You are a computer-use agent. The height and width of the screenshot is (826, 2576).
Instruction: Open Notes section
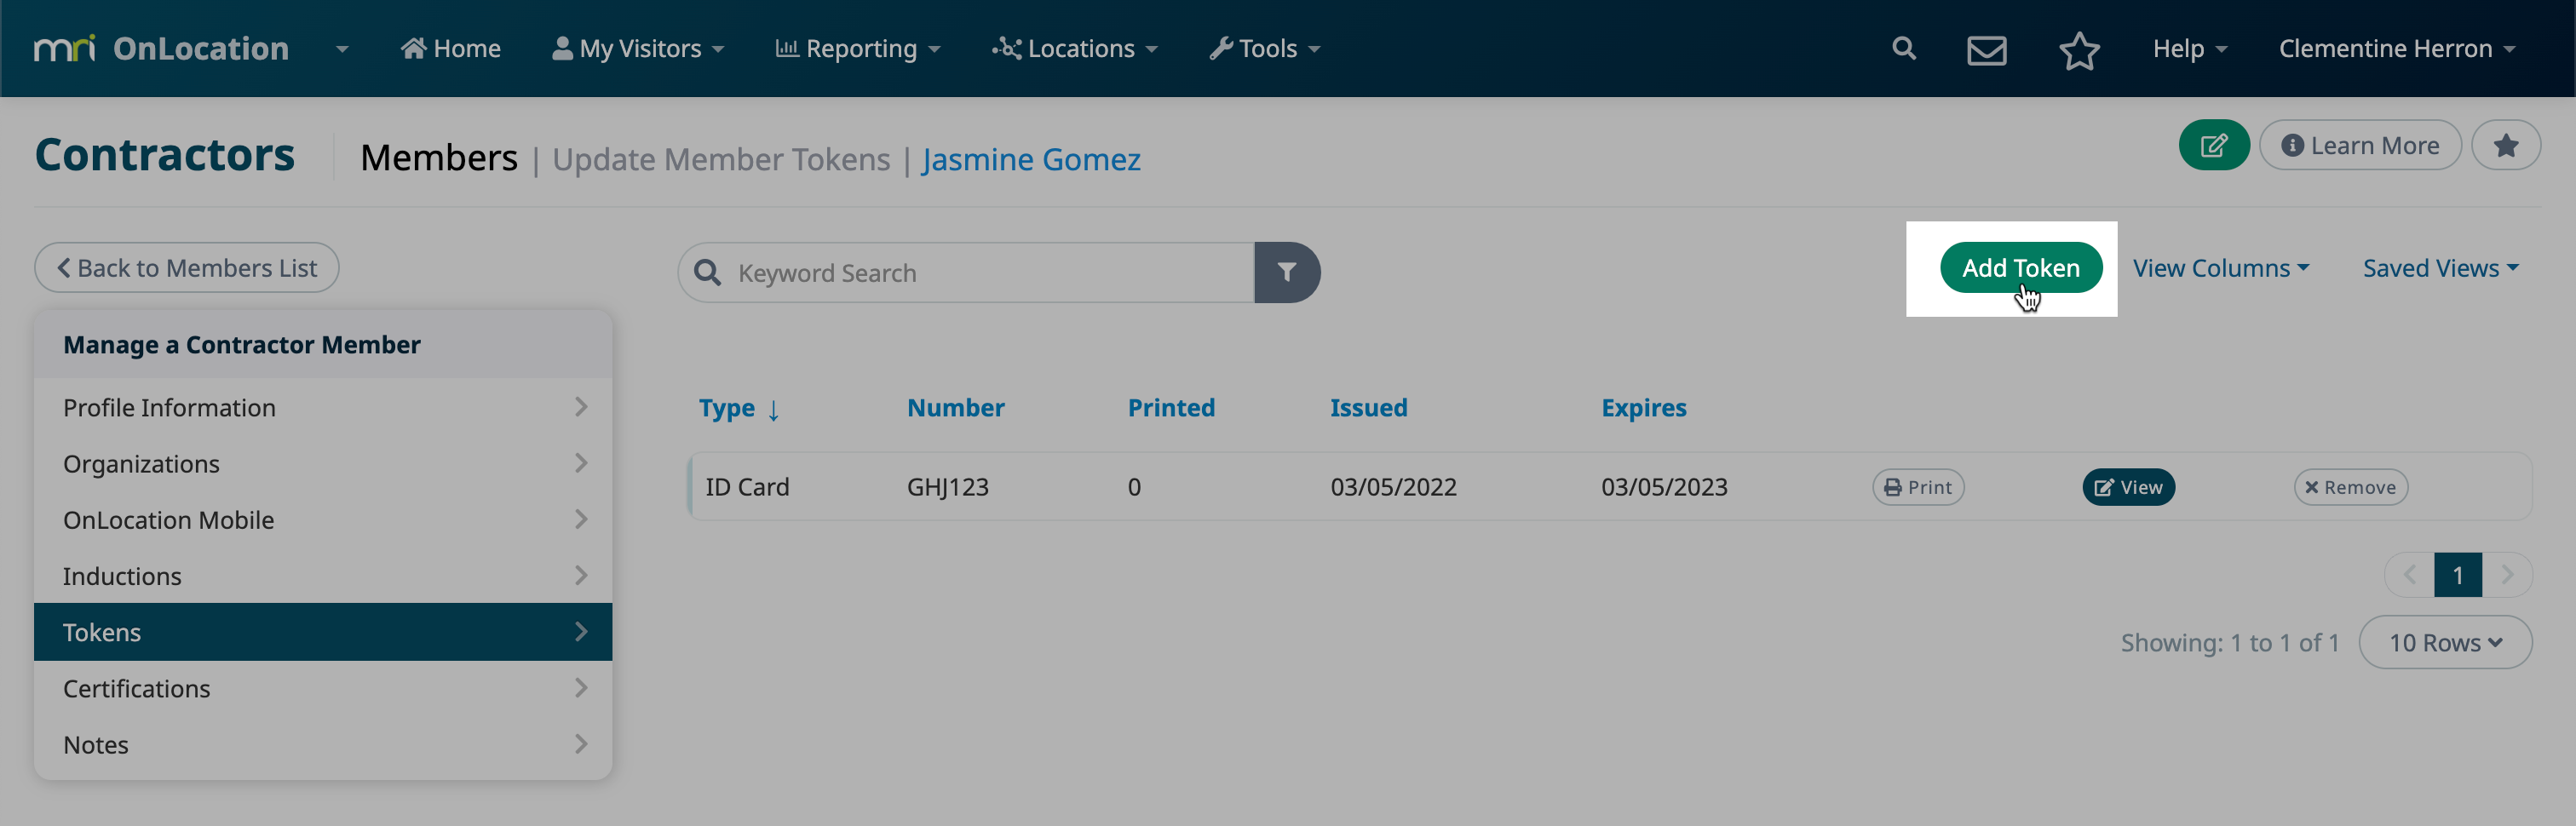[323, 744]
